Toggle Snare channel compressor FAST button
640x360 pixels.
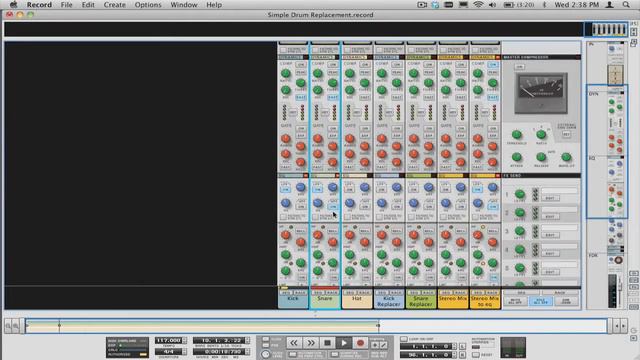333,98
